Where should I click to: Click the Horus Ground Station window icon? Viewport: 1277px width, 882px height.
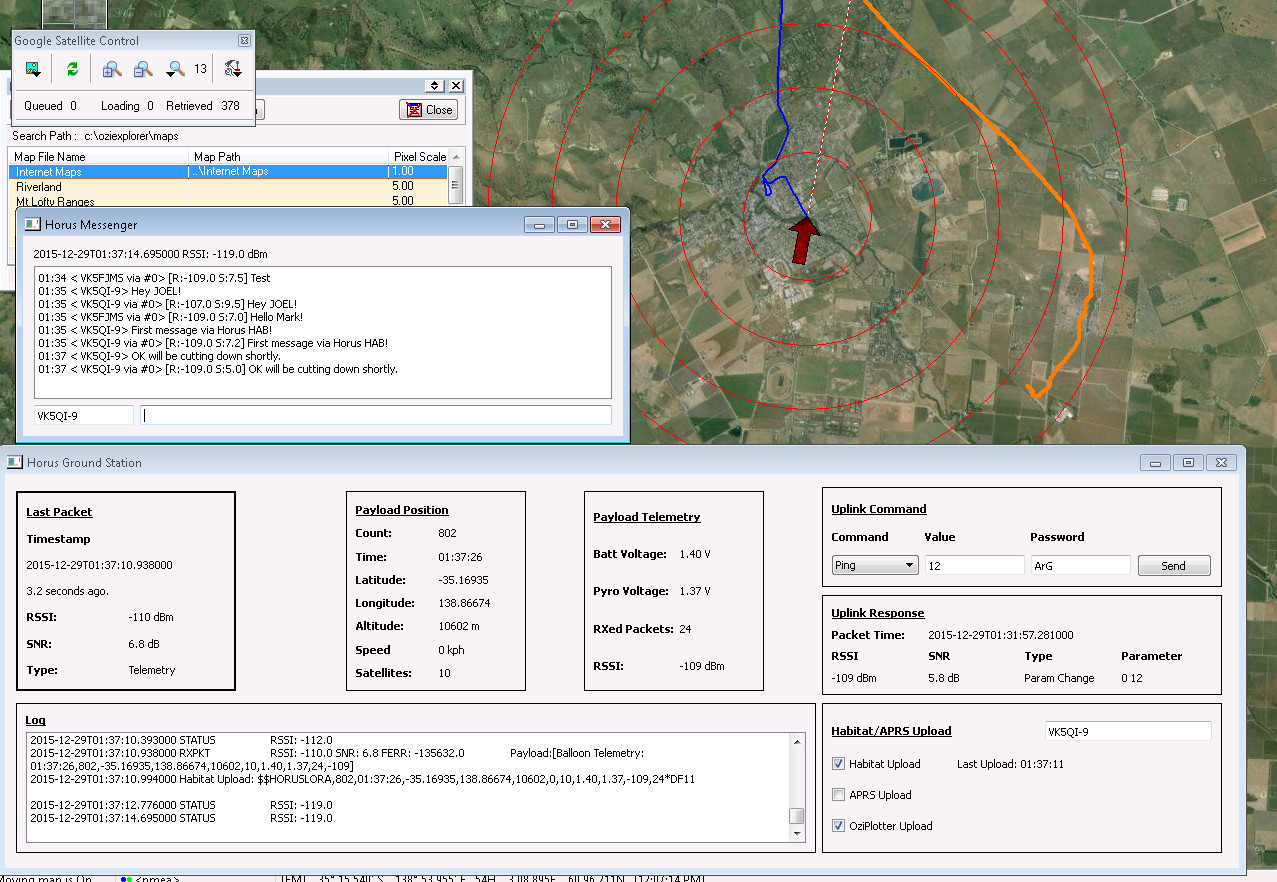pos(15,463)
